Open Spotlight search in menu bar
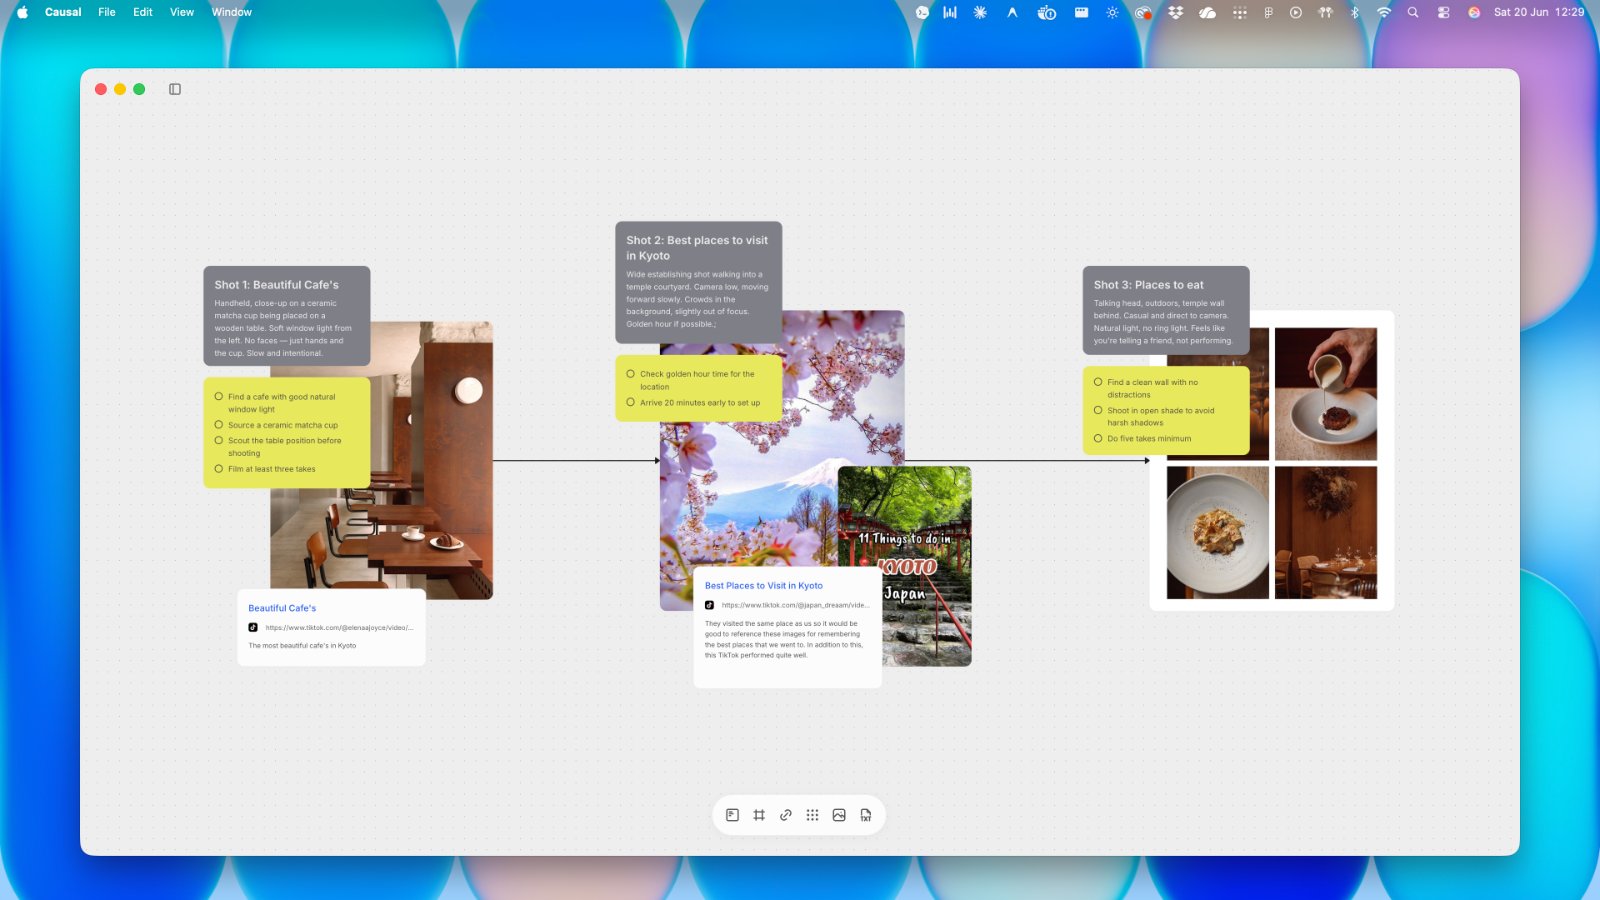 (x=1413, y=12)
